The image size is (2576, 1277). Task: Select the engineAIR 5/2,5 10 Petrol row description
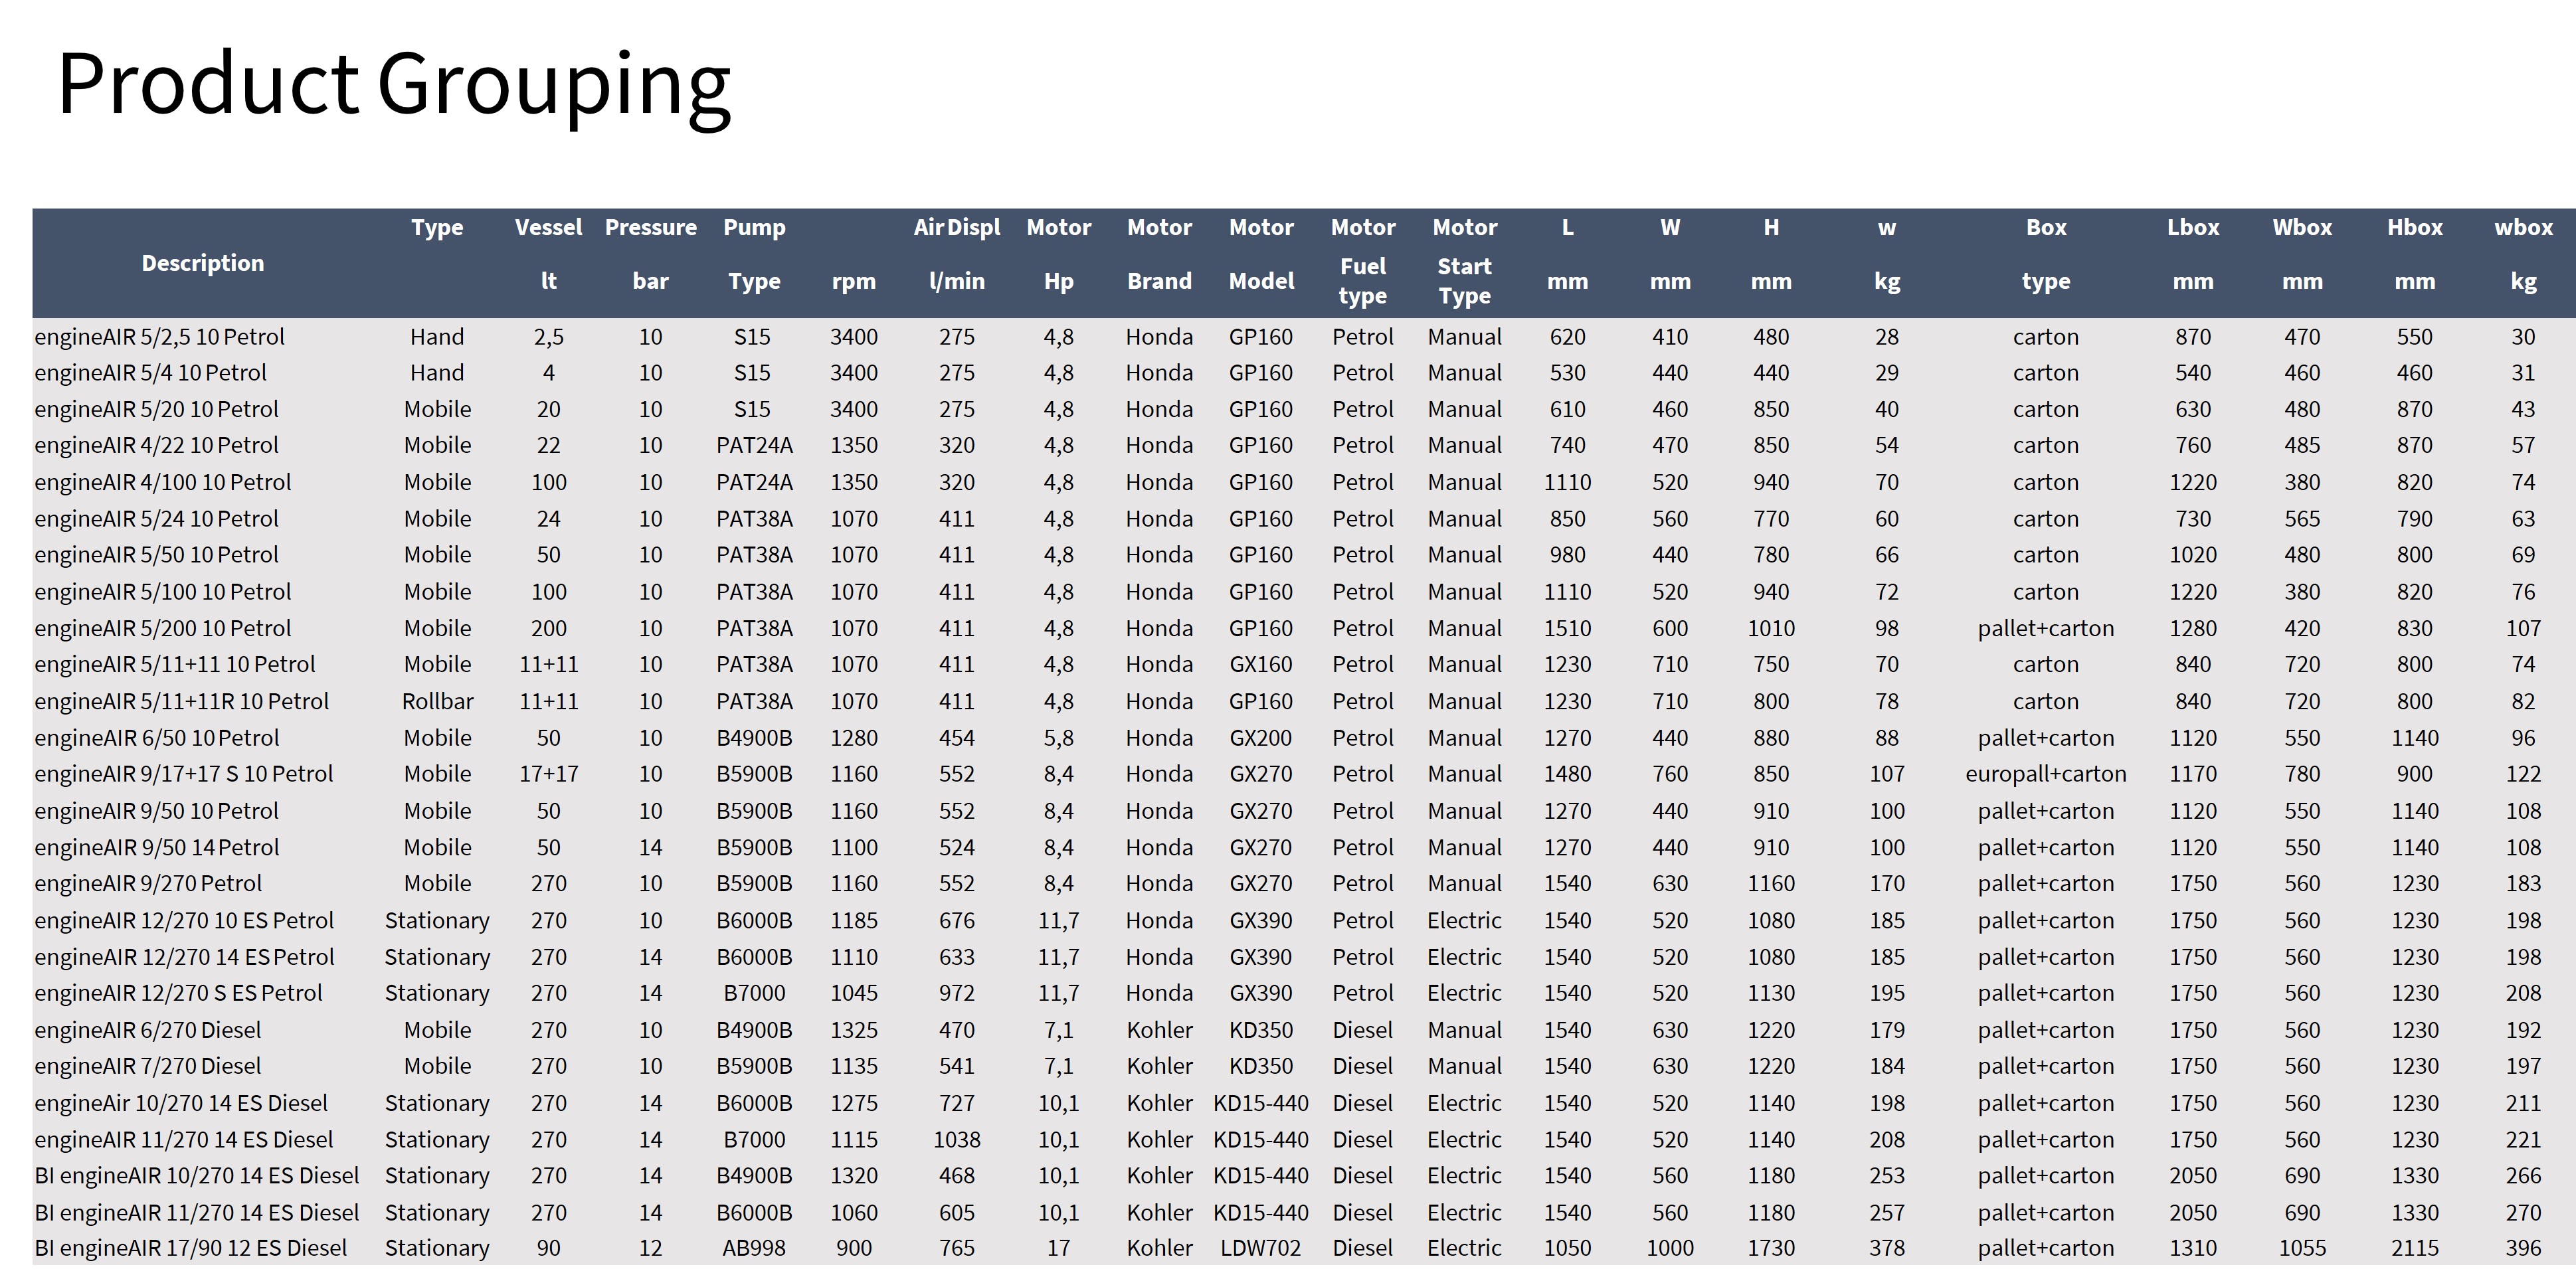pyautogui.click(x=160, y=337)
